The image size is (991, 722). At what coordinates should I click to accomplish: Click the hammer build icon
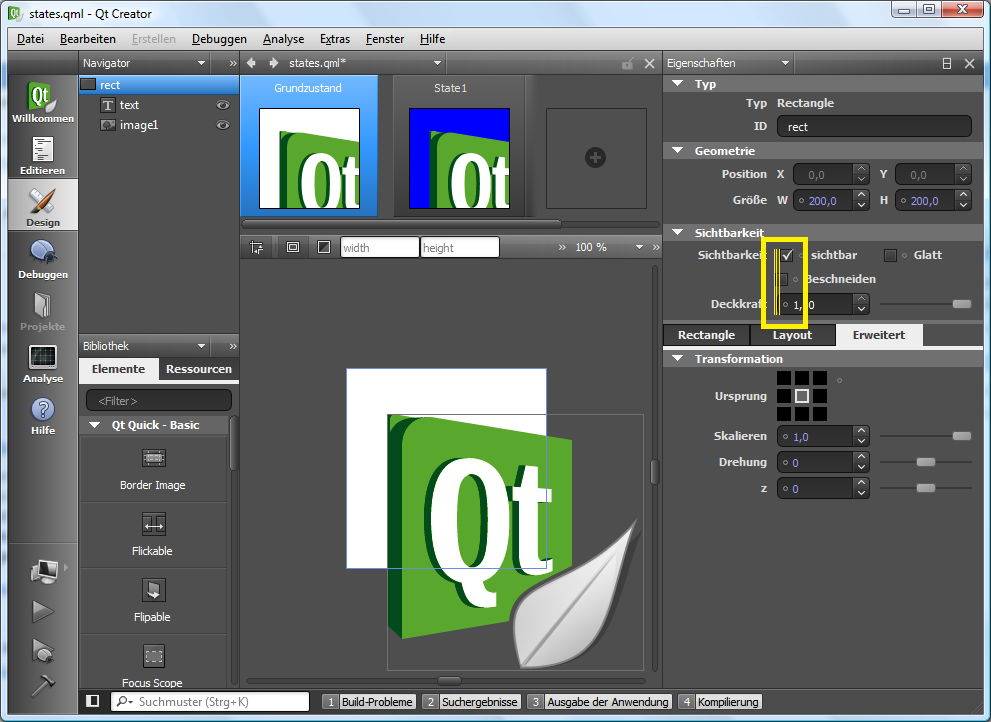pos(43,685)
